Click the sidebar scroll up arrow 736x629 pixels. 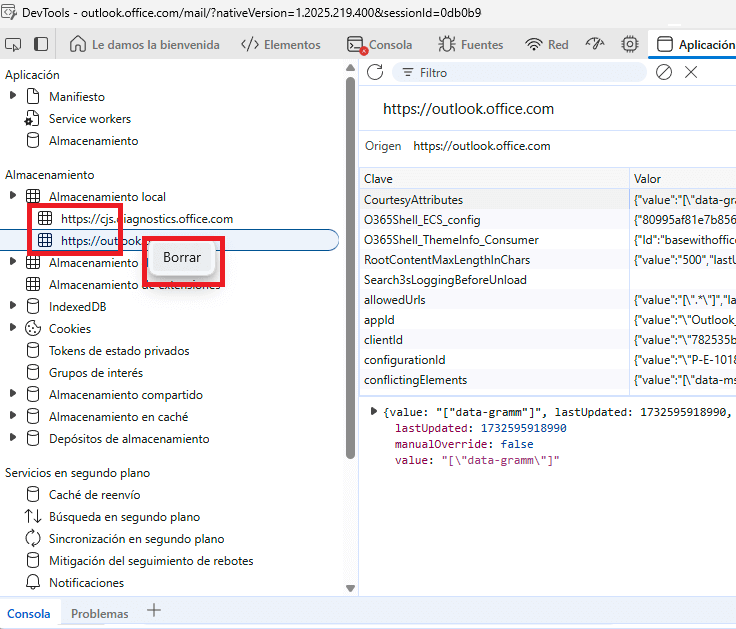click(x=350, y=68)
